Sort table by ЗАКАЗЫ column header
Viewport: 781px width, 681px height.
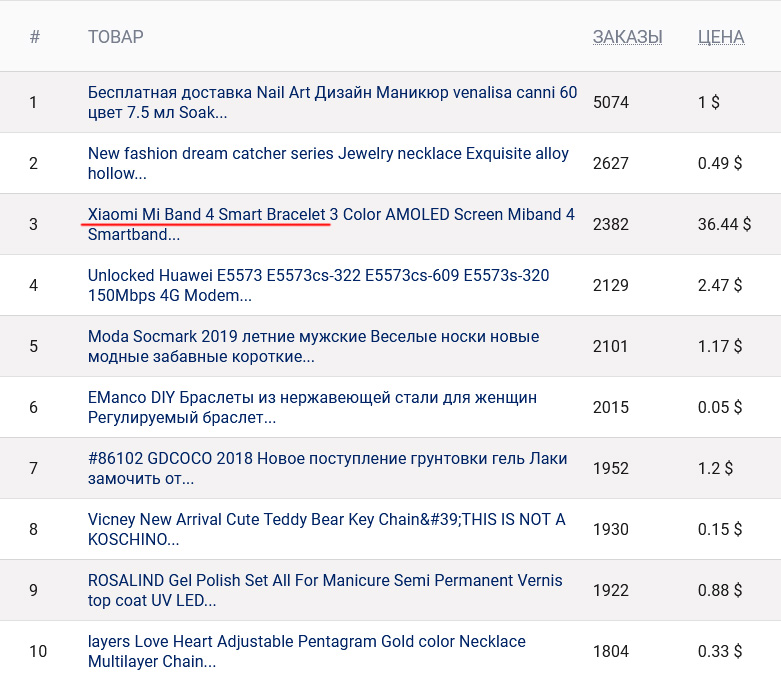pyautogui.click(x=627, y=37)
